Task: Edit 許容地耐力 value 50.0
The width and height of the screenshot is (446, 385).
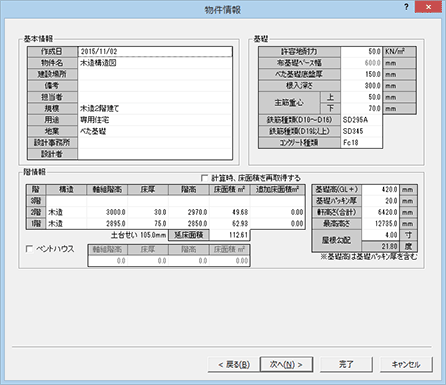Action: click(361, 52)
